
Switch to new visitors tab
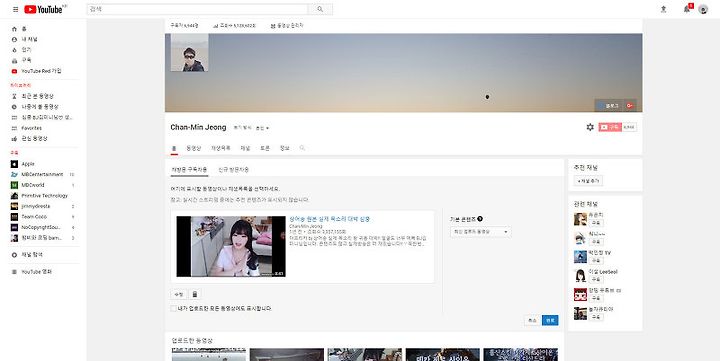(x=233, y=170)
